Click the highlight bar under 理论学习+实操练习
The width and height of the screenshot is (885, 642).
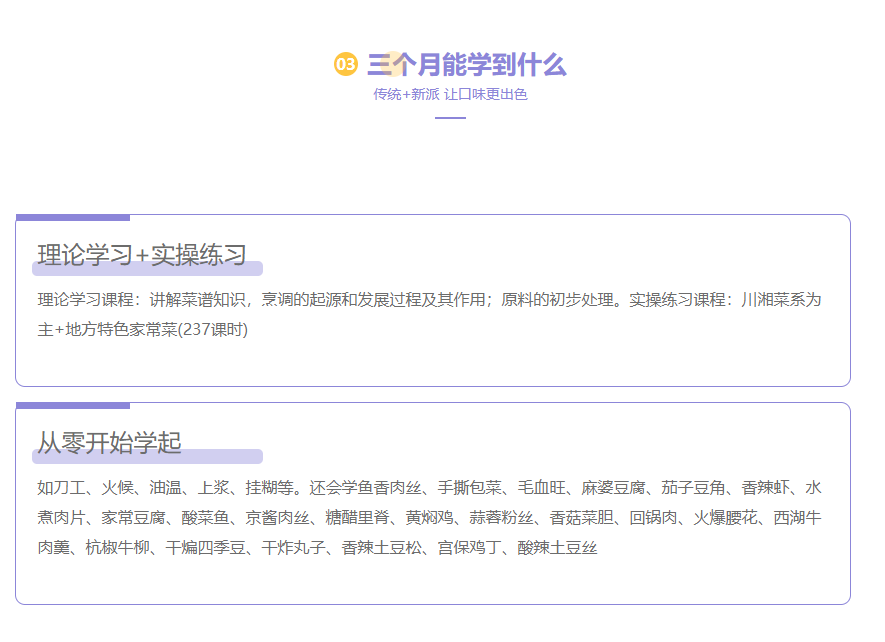point(147,269)
